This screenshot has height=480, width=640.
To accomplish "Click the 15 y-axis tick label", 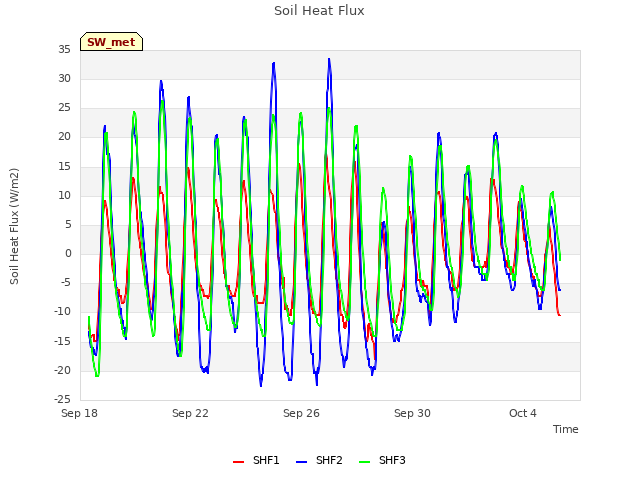I will 64,166.
